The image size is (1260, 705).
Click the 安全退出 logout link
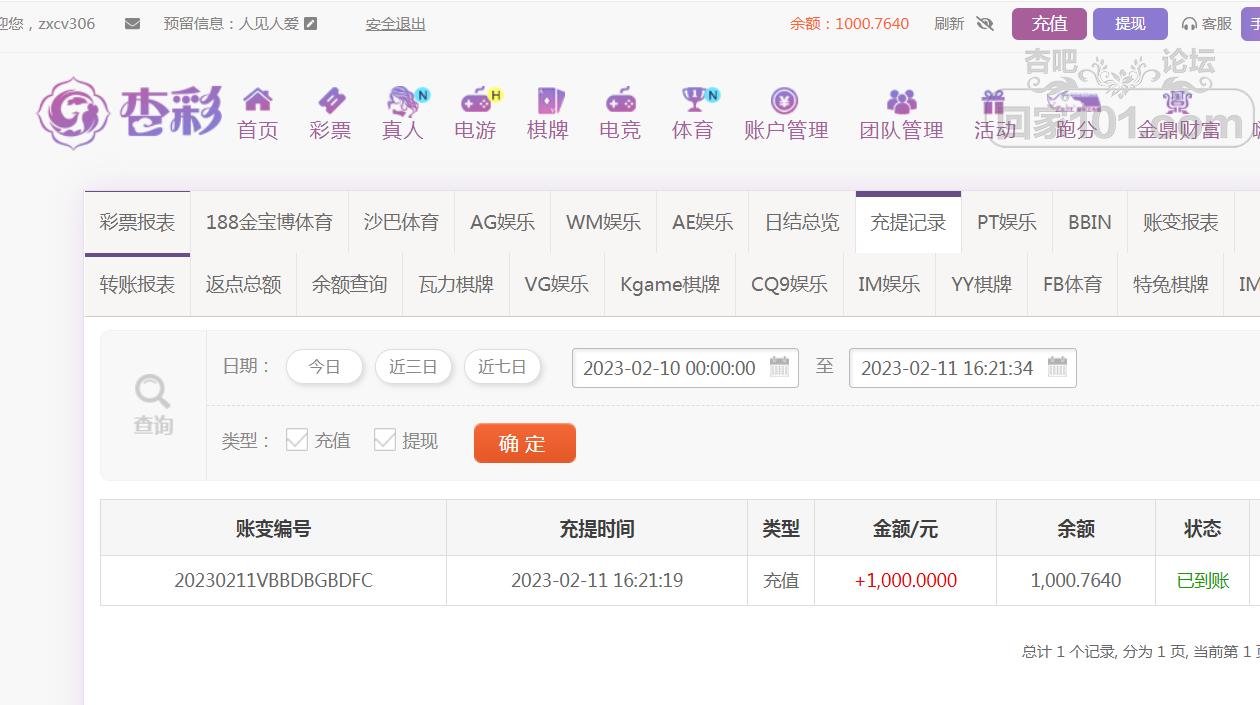395,23
